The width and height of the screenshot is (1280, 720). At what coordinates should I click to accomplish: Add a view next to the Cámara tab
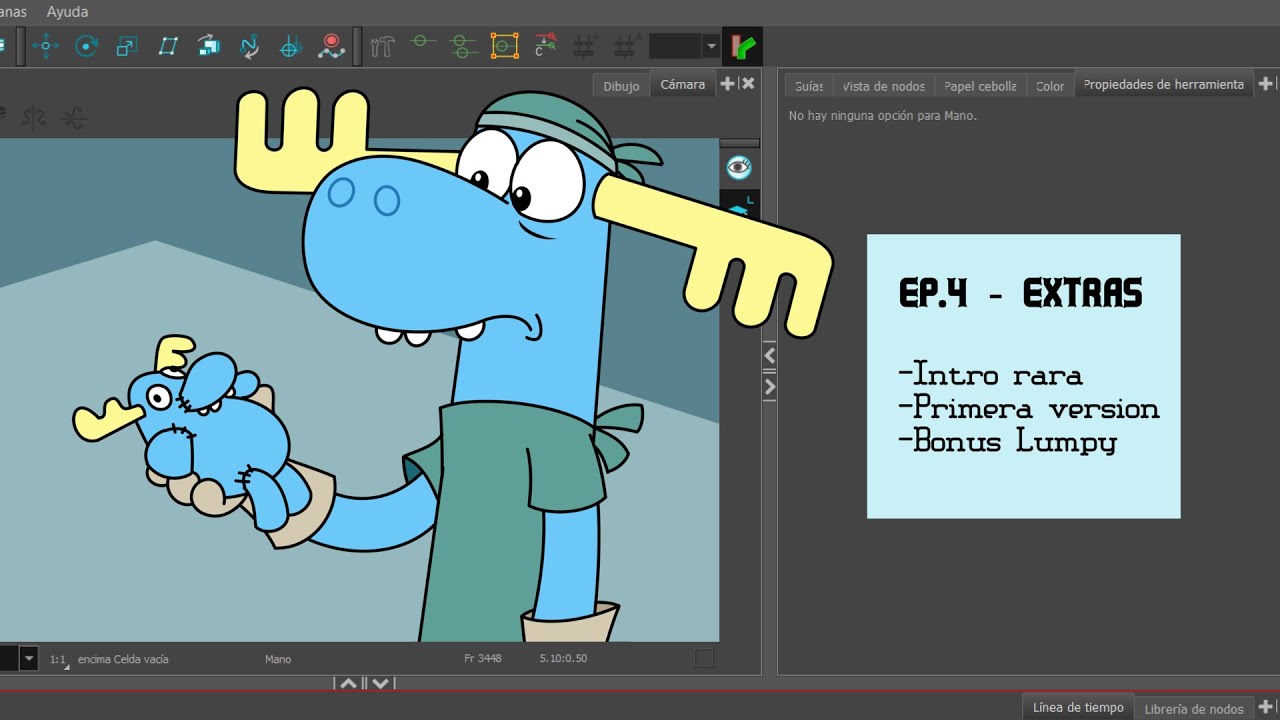tap(727, 84)
